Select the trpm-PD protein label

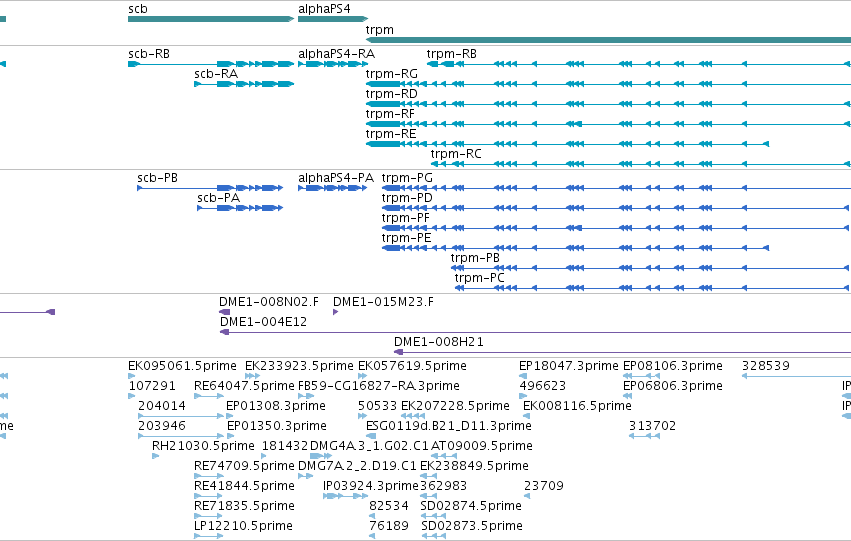pos(407,198)
